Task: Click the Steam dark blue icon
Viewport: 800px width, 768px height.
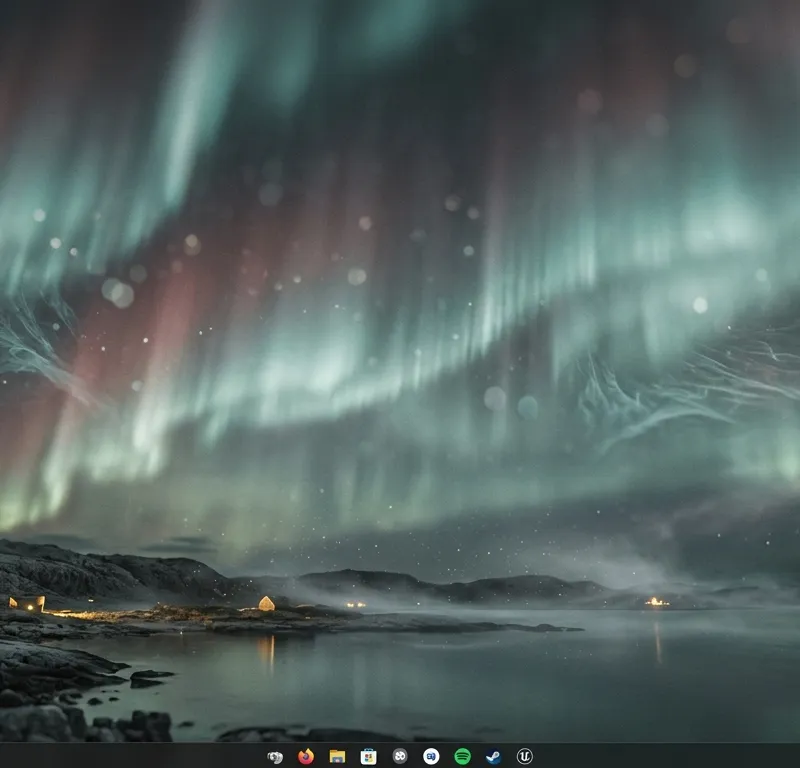Action: (x=492, y=755)
